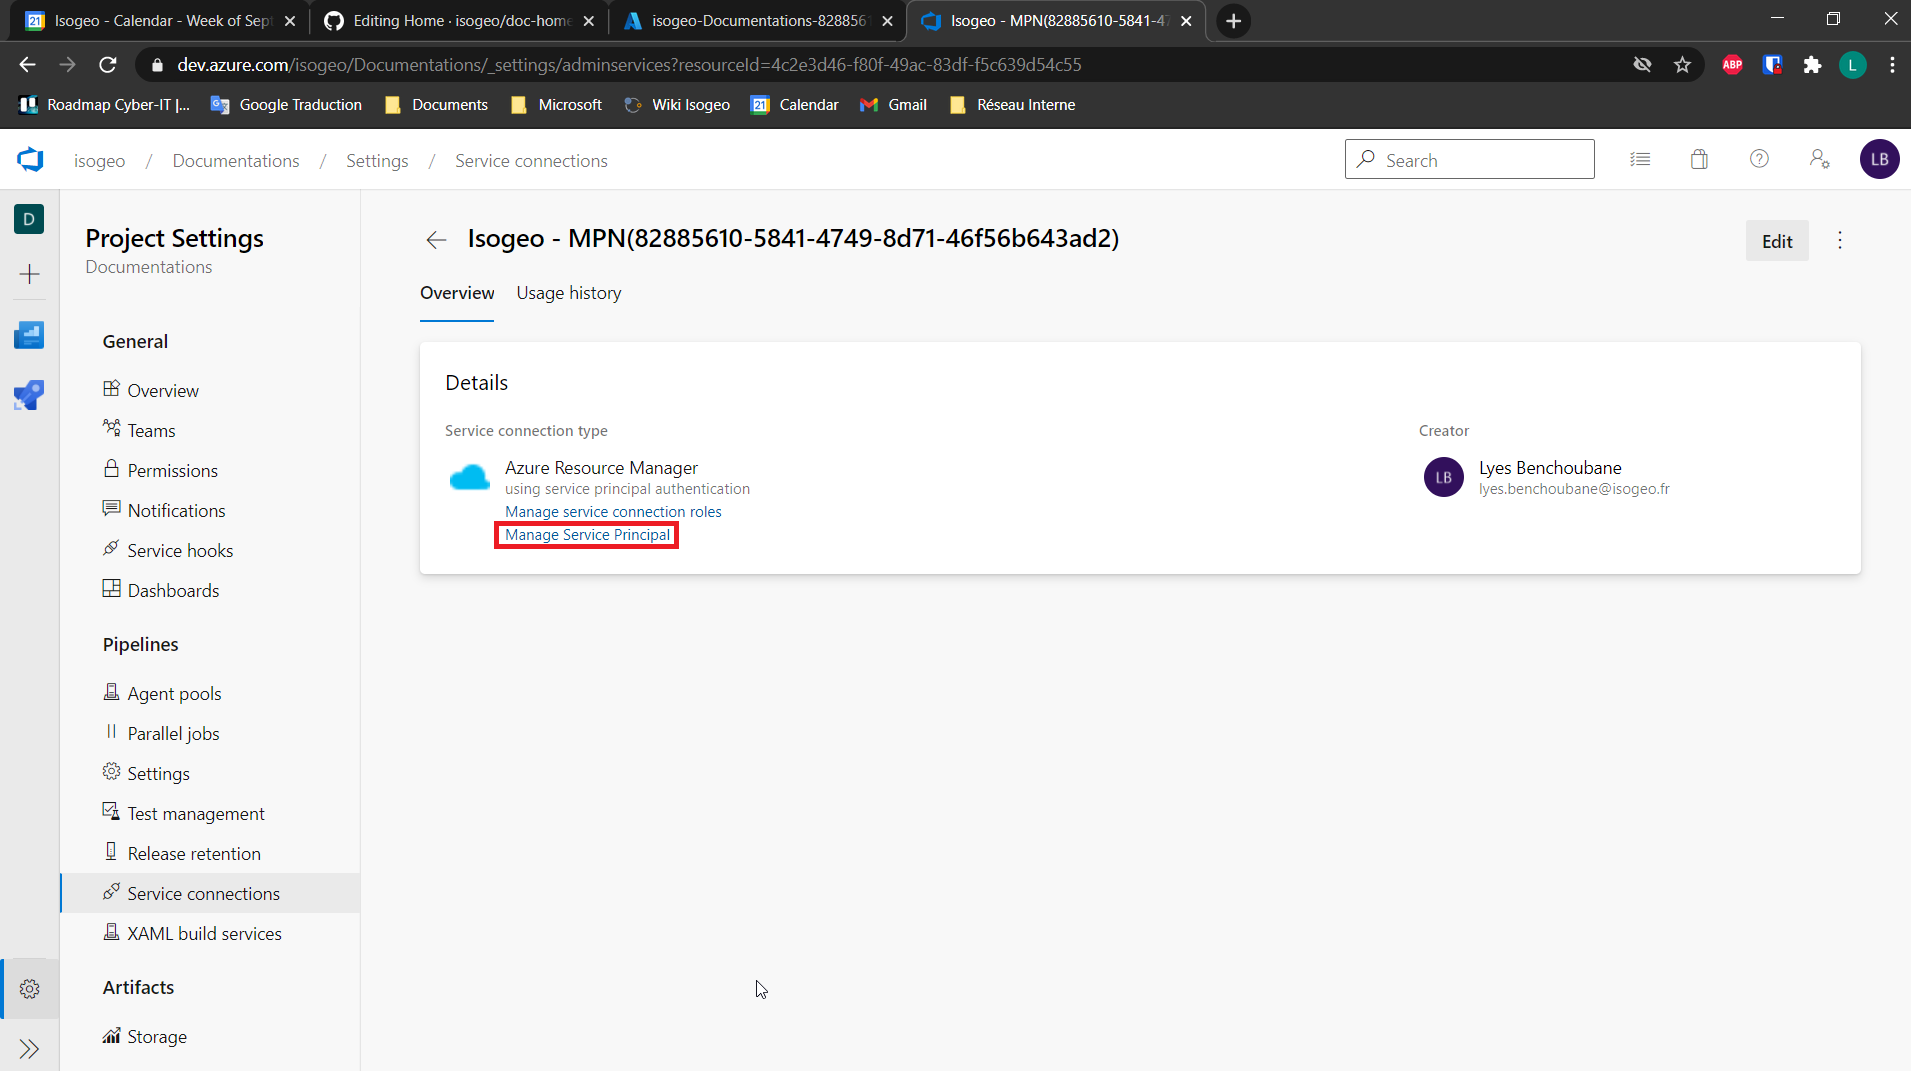Click the Service connections breadcrumb

(x=531, y=161)
